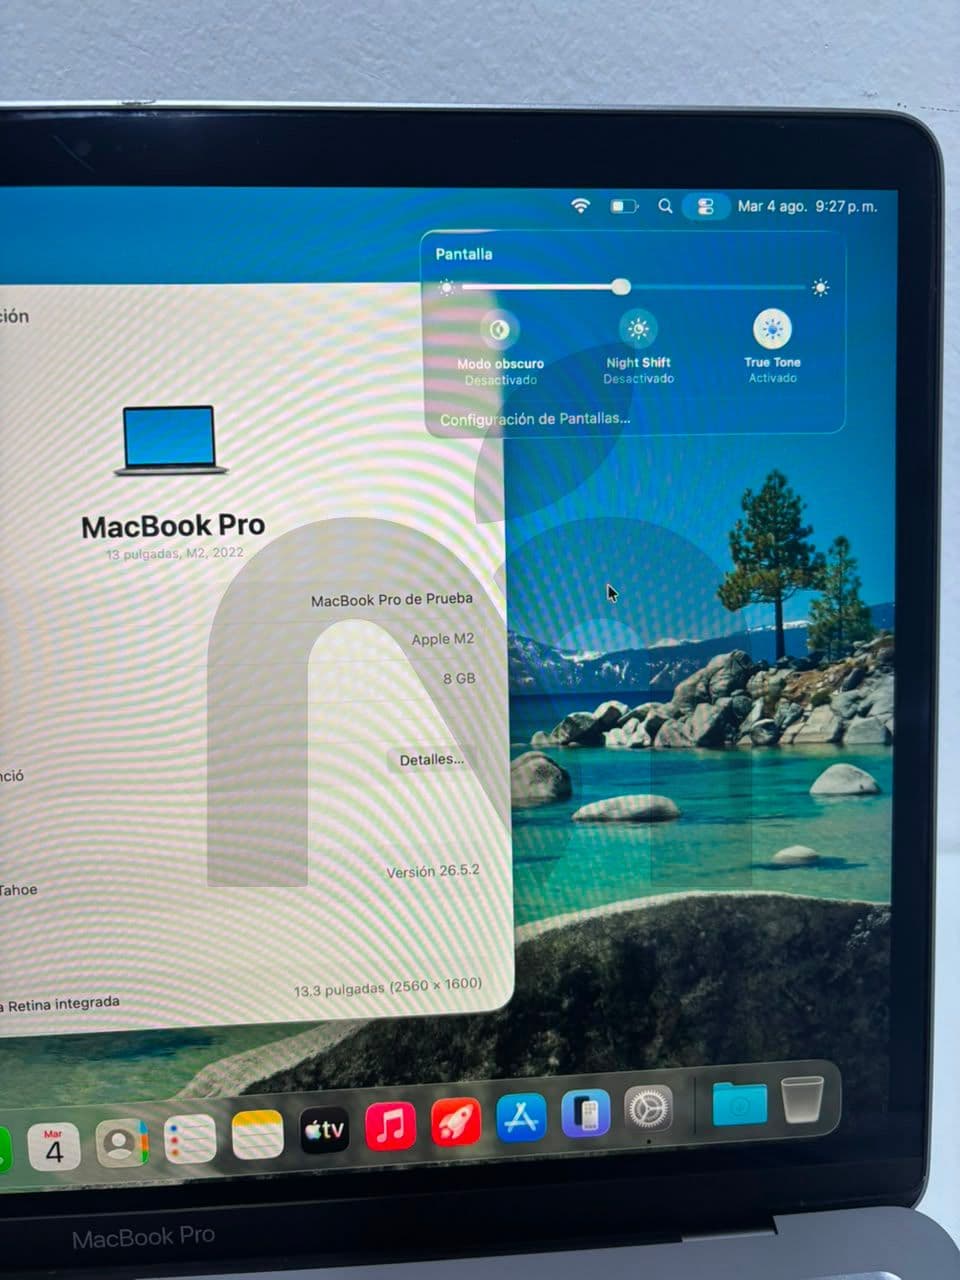The width and height of the screenshot is (960, 1280).
Task: Toggle the Control Center menu icon
Action: click(x=705, y=207)
